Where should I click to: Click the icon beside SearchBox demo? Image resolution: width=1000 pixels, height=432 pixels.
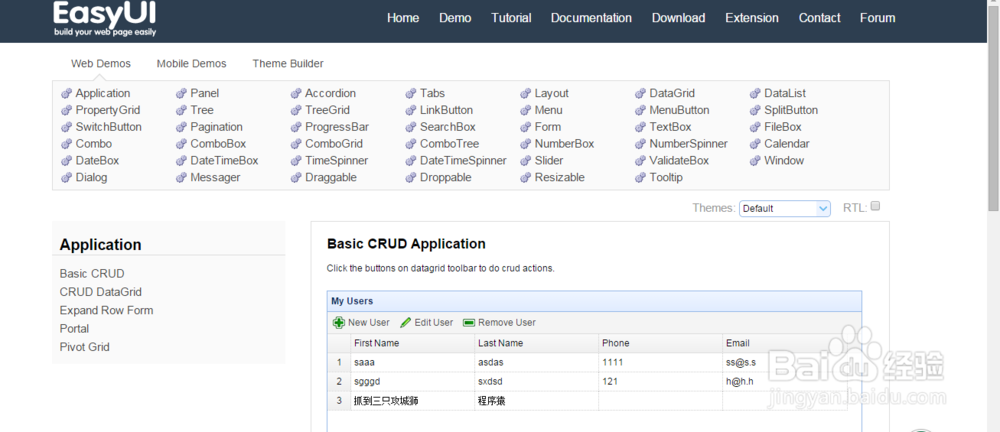[411, 128]
